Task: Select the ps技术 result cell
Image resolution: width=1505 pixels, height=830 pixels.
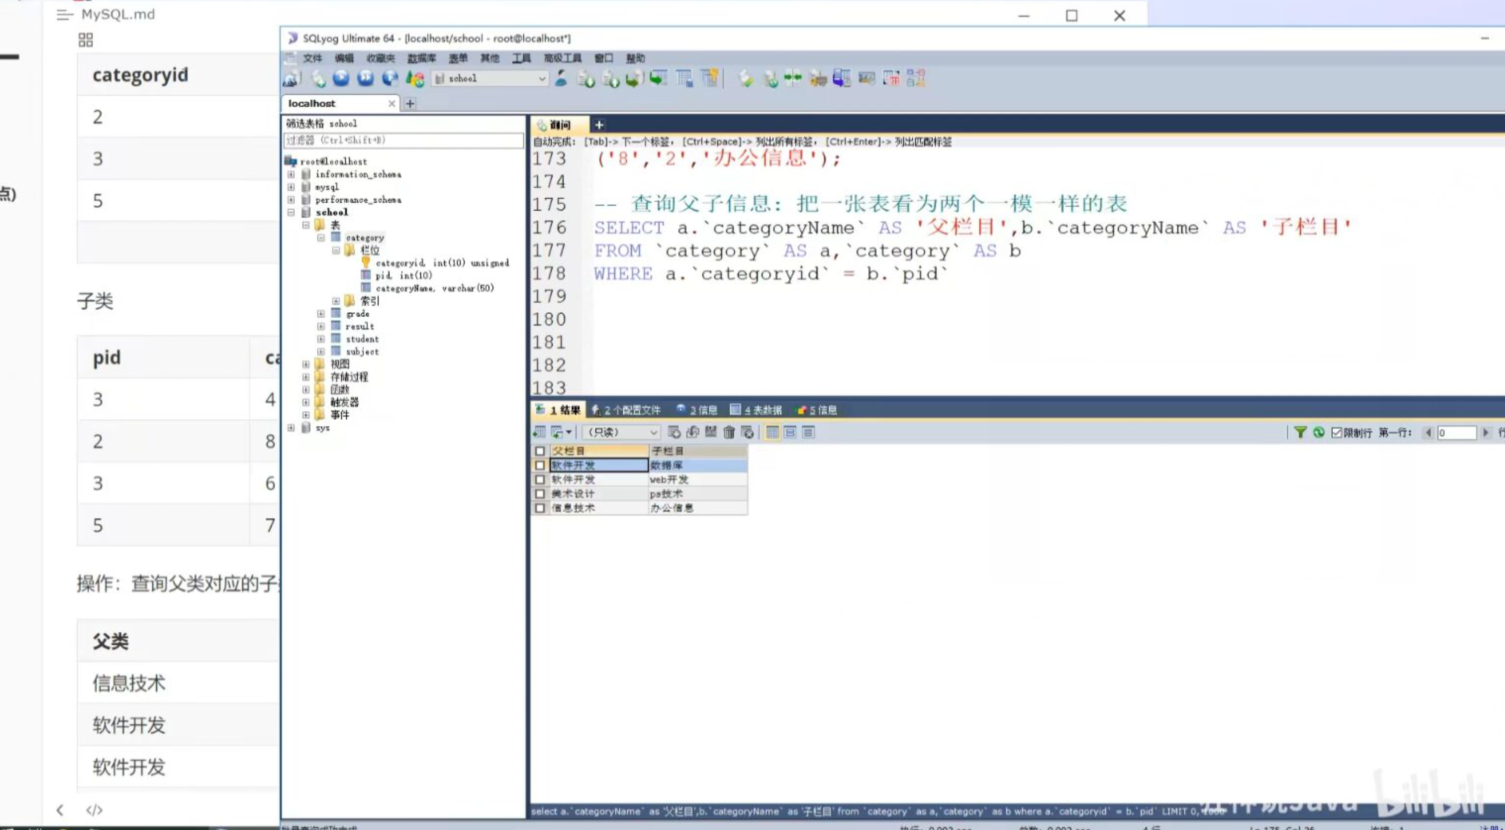Action: 697,494
